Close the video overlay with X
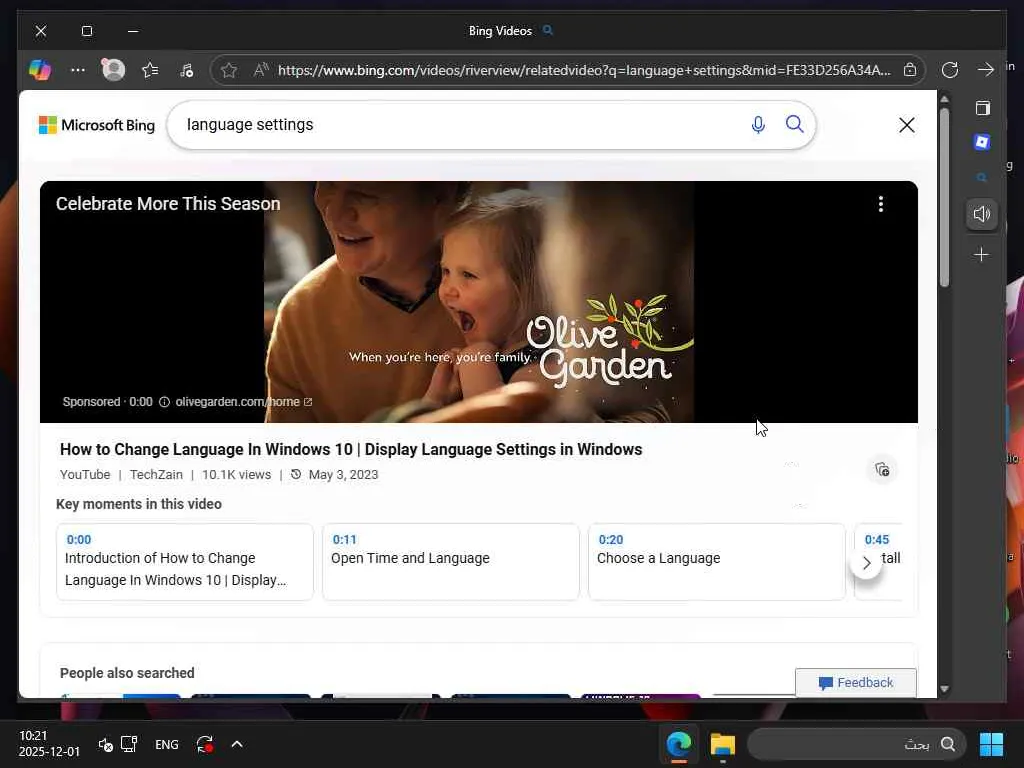Screen dimensions: 1024x768 coord(906,125)
